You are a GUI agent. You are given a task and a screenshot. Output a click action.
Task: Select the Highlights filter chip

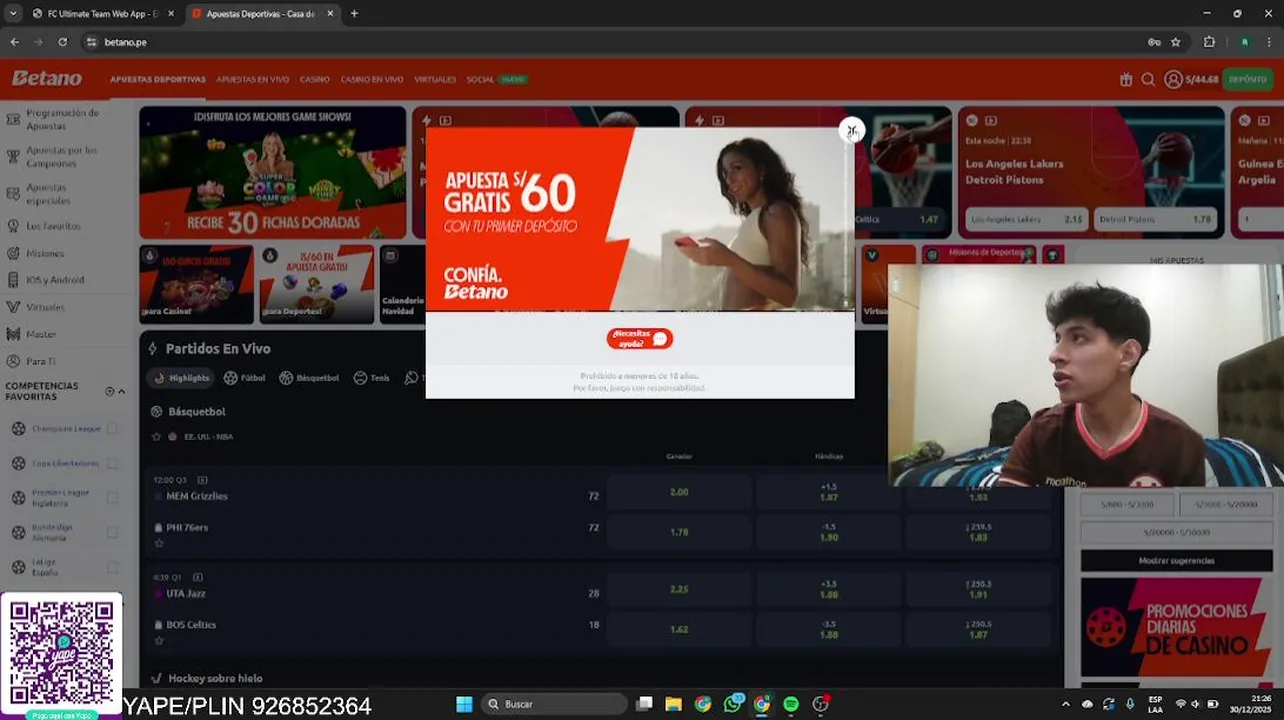click(x=181, y=378)
